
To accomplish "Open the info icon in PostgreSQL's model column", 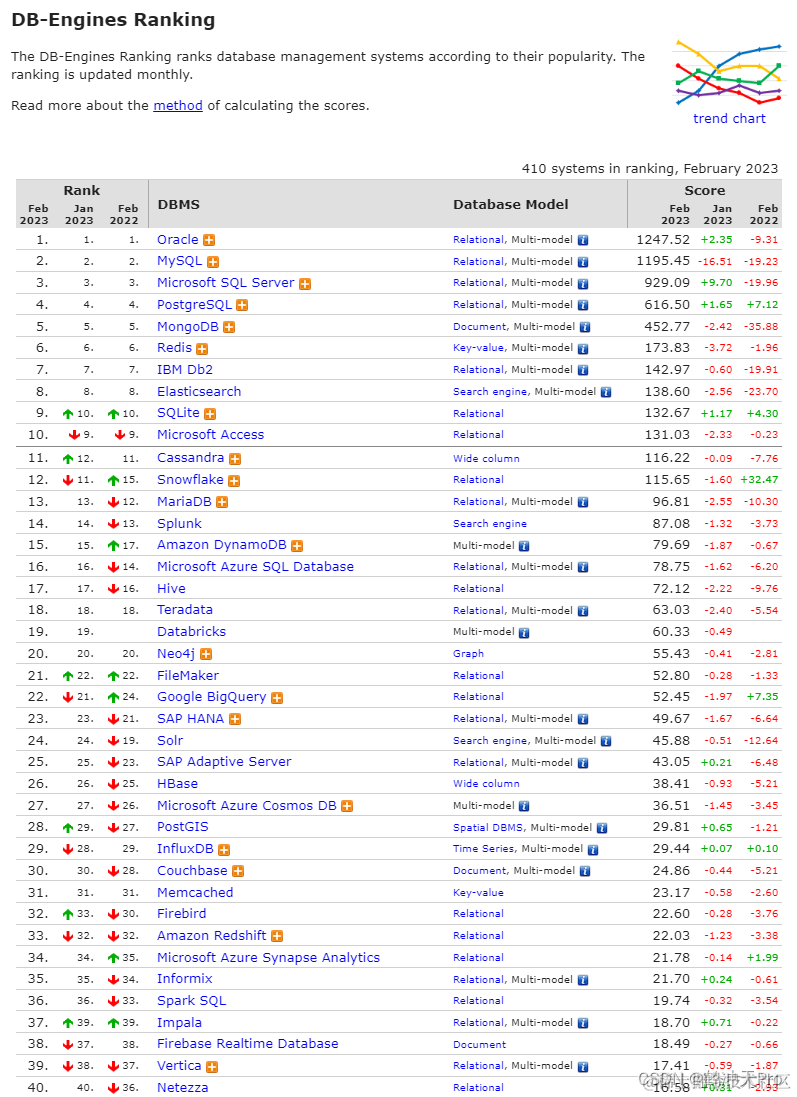I will click(583, 306).
